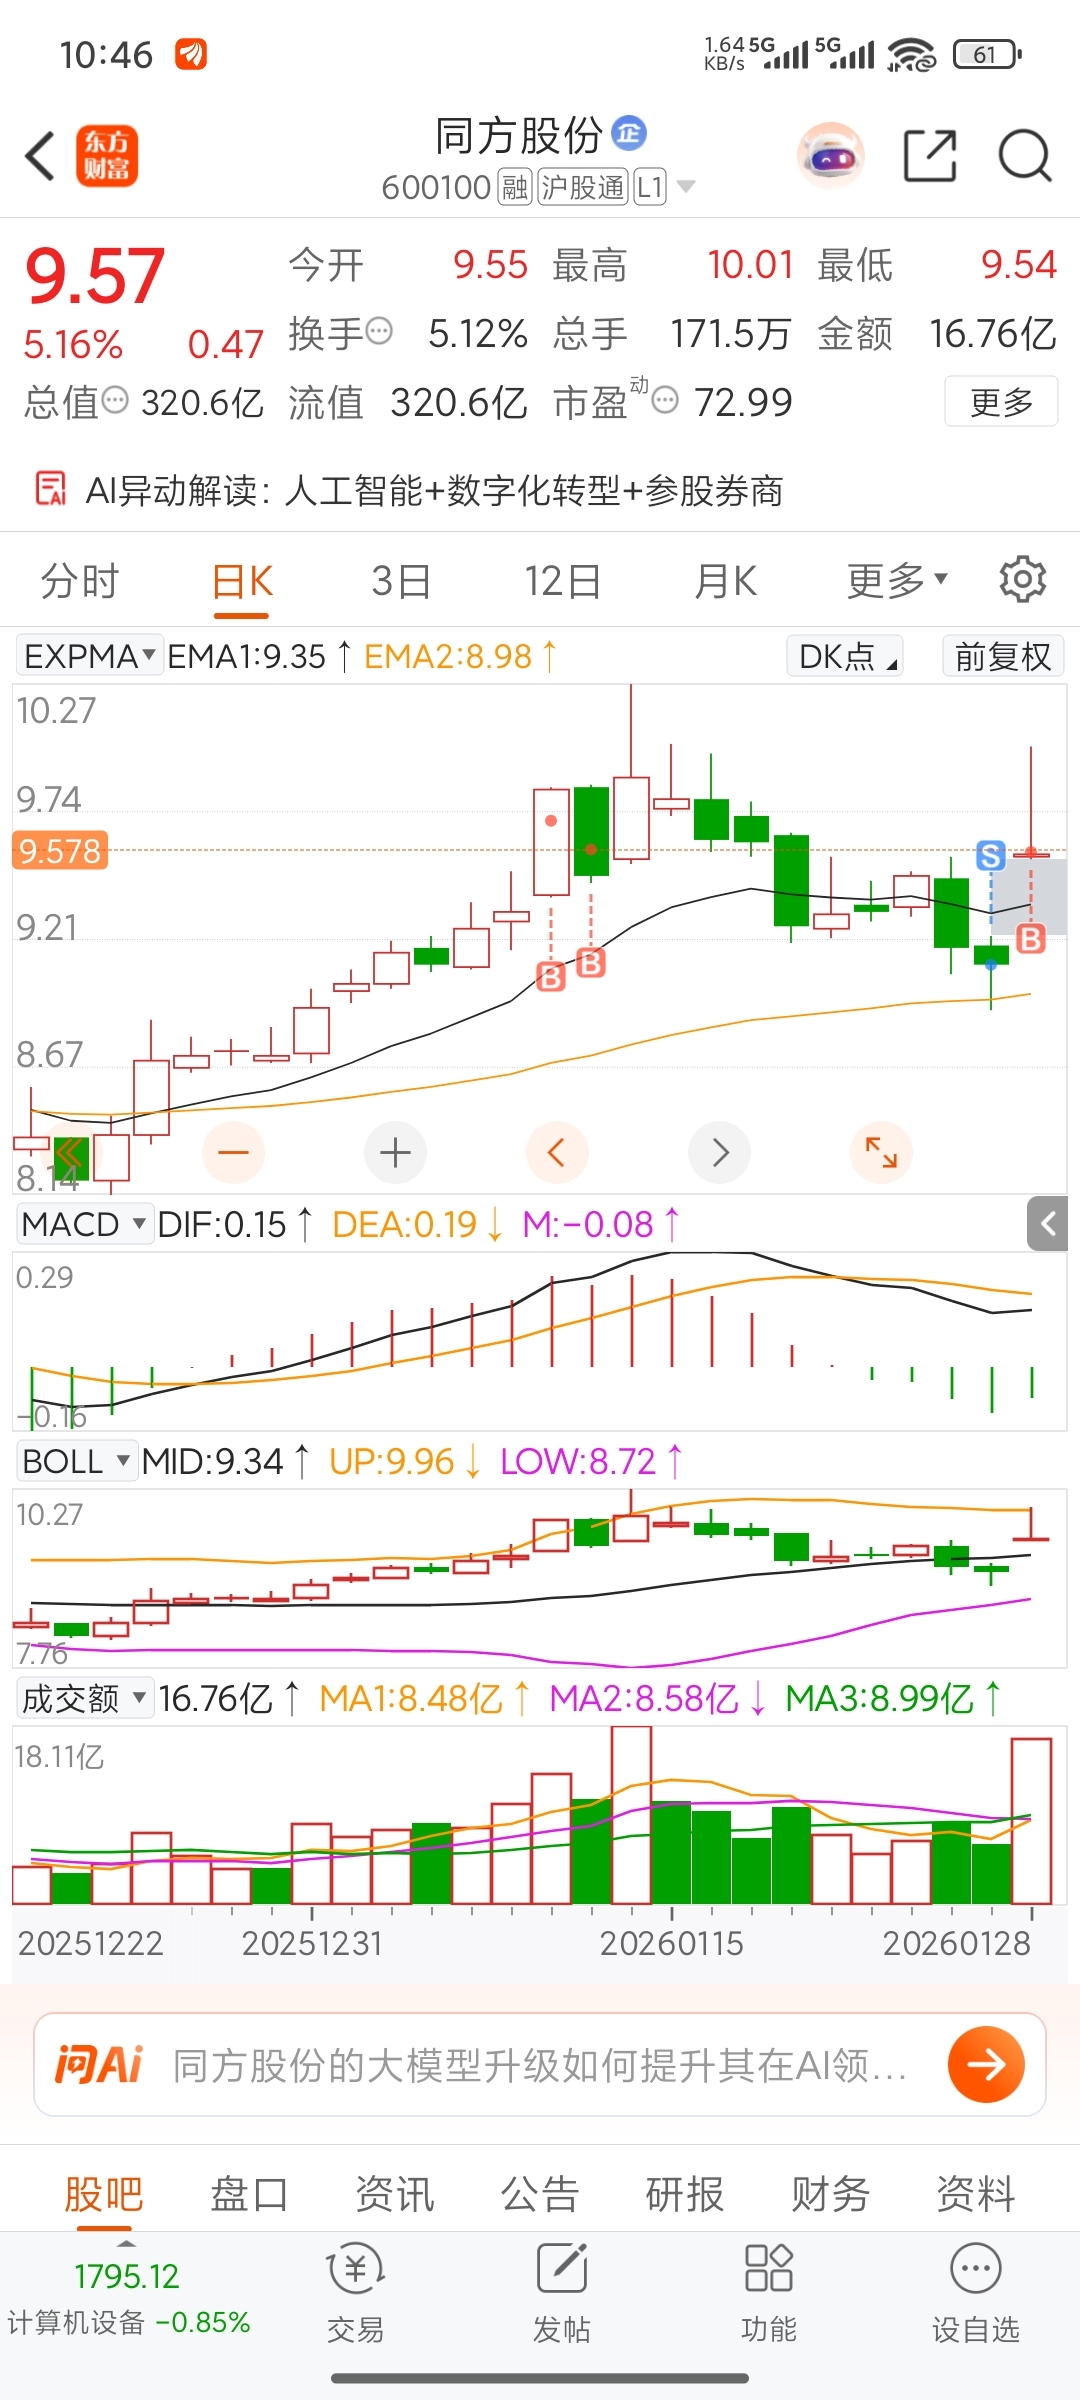This screenshot has height=2400, width=1080.
Task: Expand stock code dropdown triangle
Action: 686,186
